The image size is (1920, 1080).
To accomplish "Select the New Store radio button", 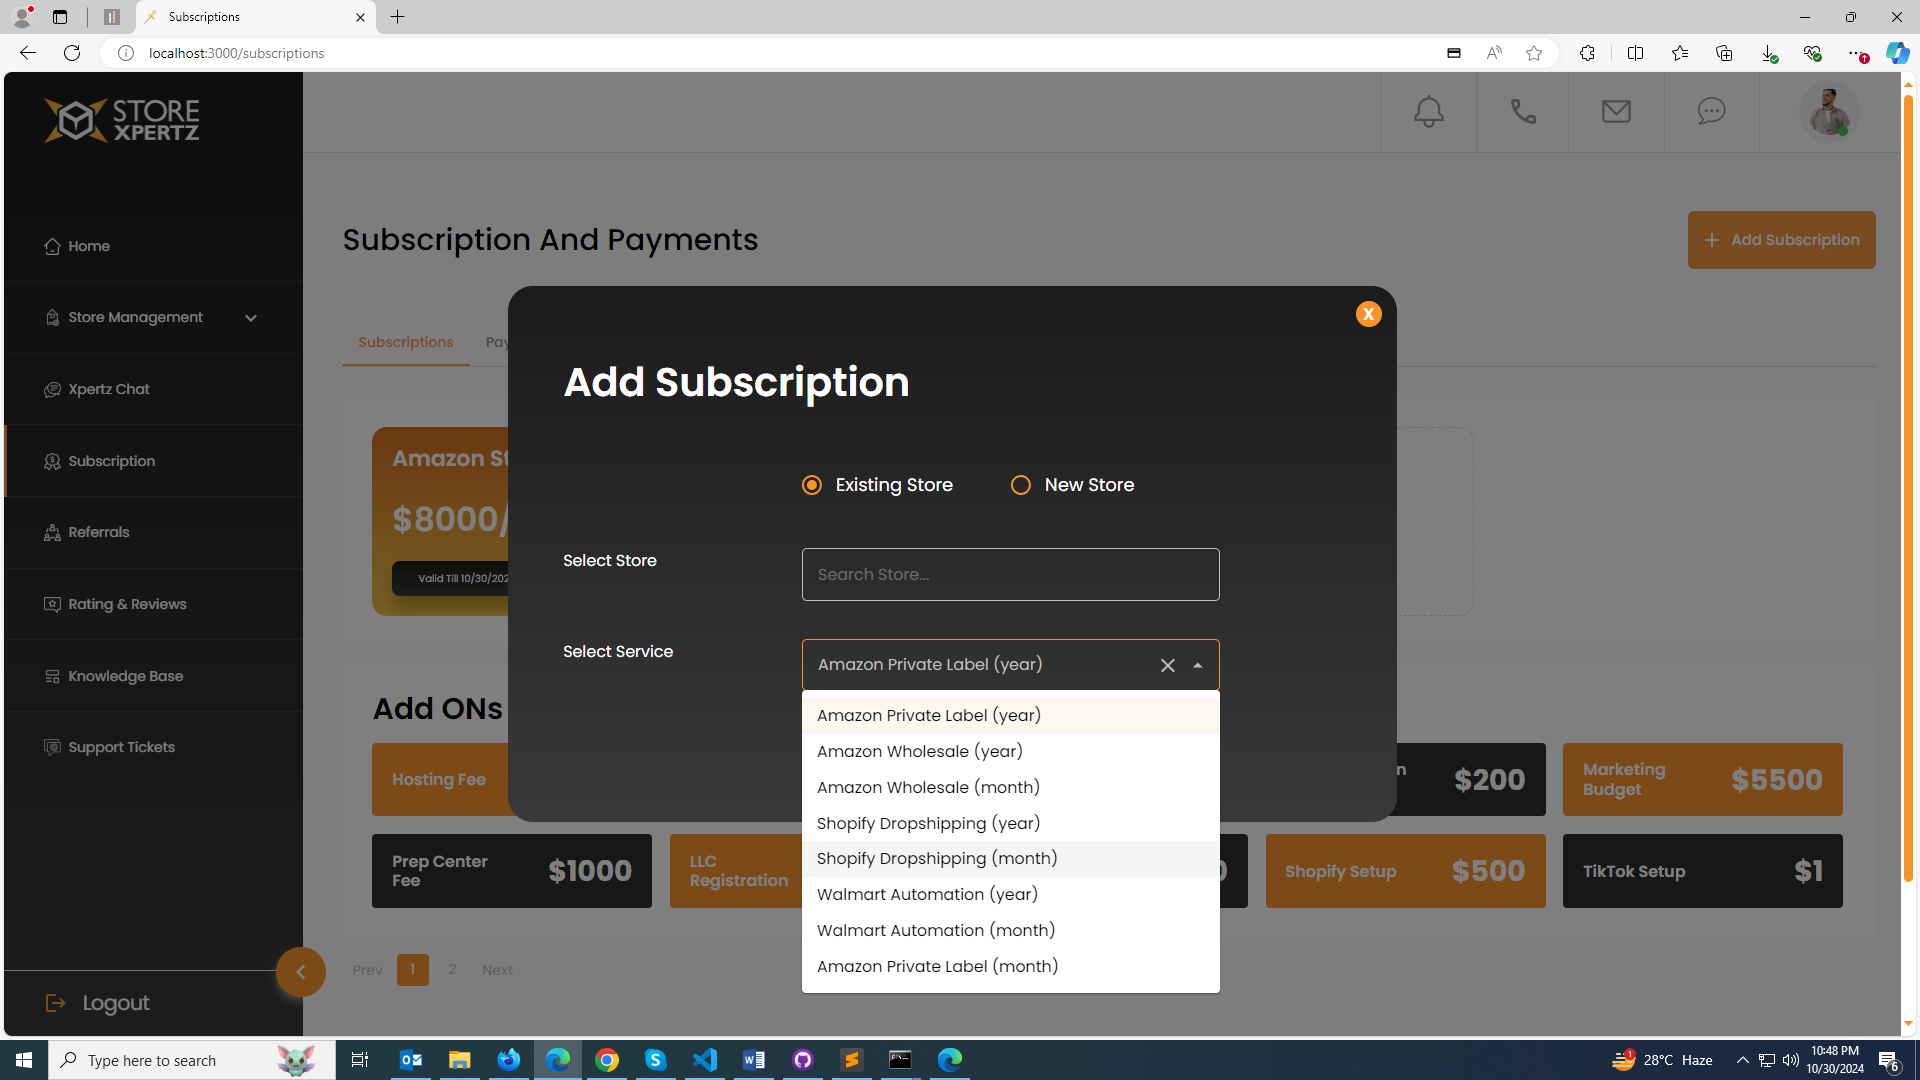I will tap(1021, 485).
